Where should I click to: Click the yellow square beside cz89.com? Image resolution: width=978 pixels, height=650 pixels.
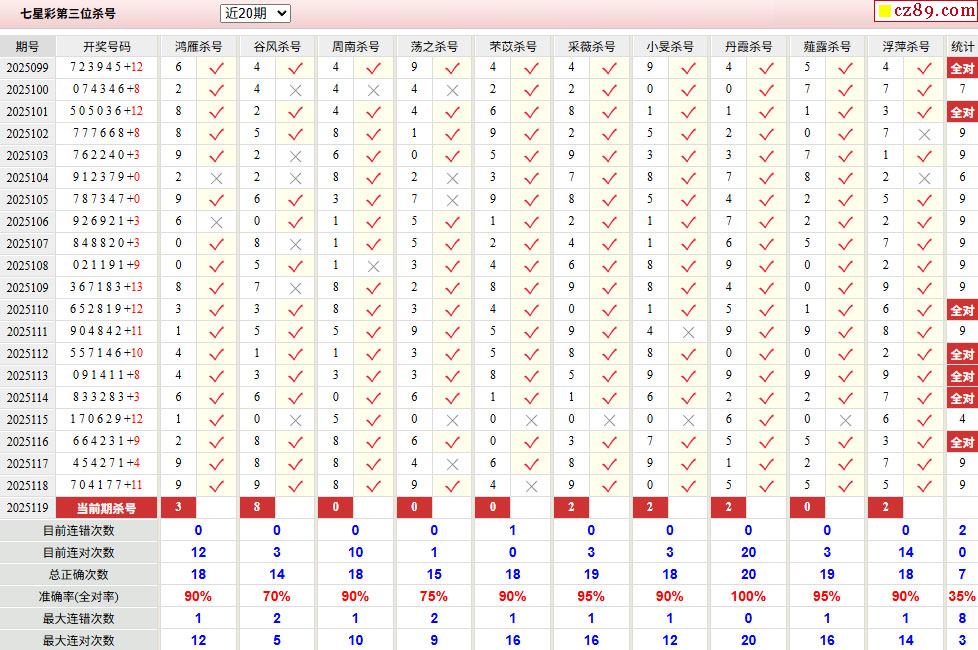pos(884,11)
